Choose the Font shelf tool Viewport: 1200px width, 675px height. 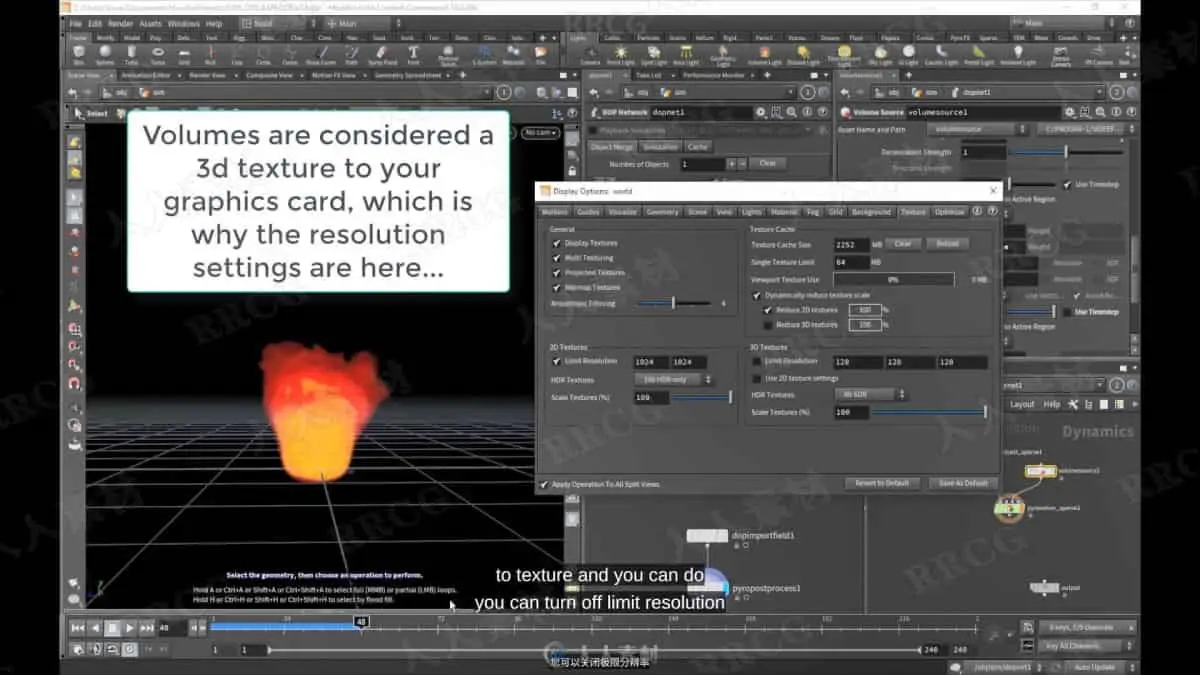[x=413, y=54]
